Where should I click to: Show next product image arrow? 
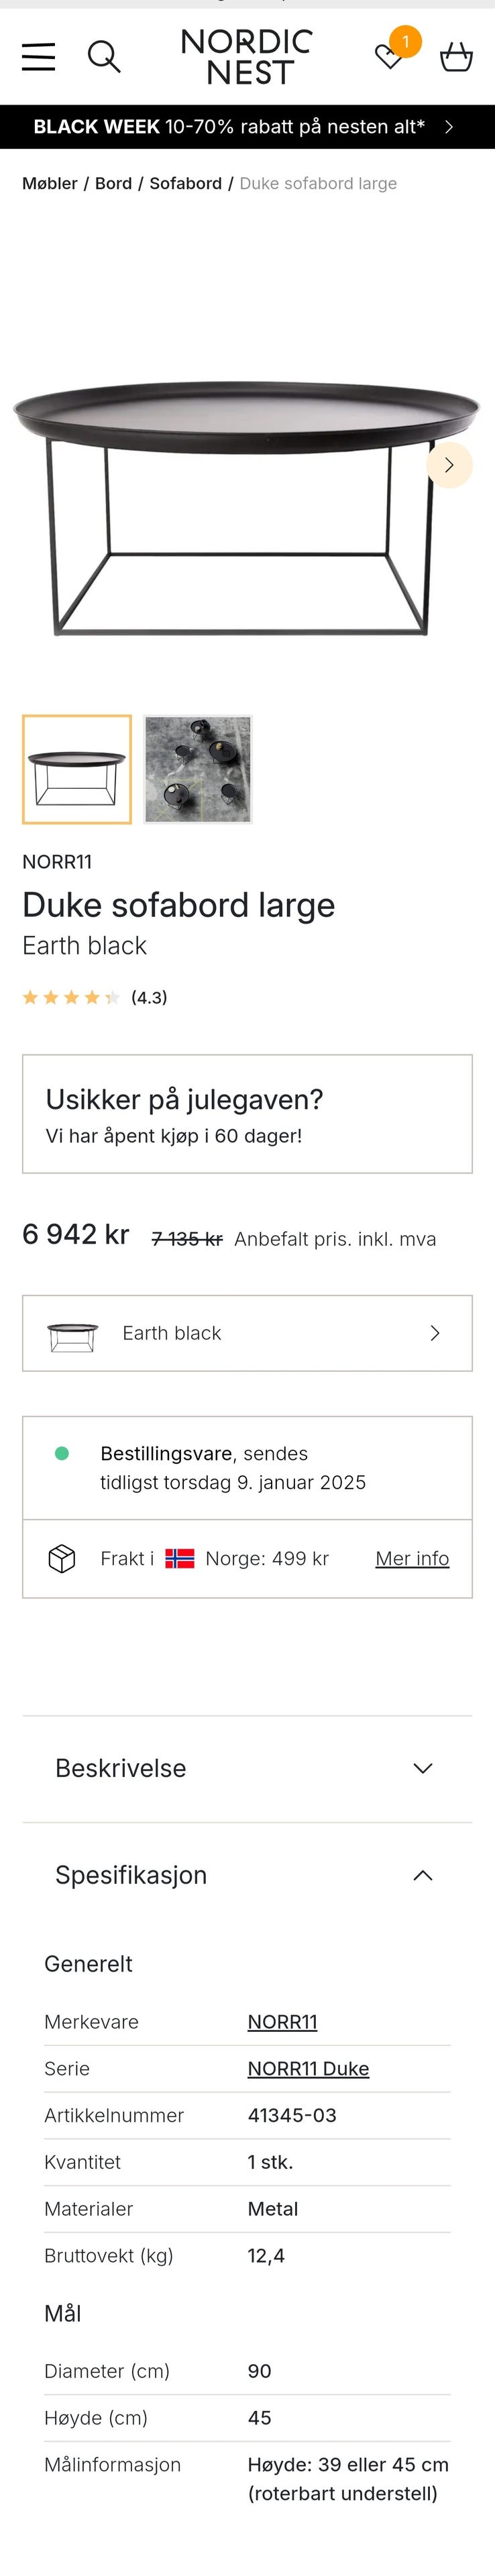pyautogui.click(x=449, y=465)
